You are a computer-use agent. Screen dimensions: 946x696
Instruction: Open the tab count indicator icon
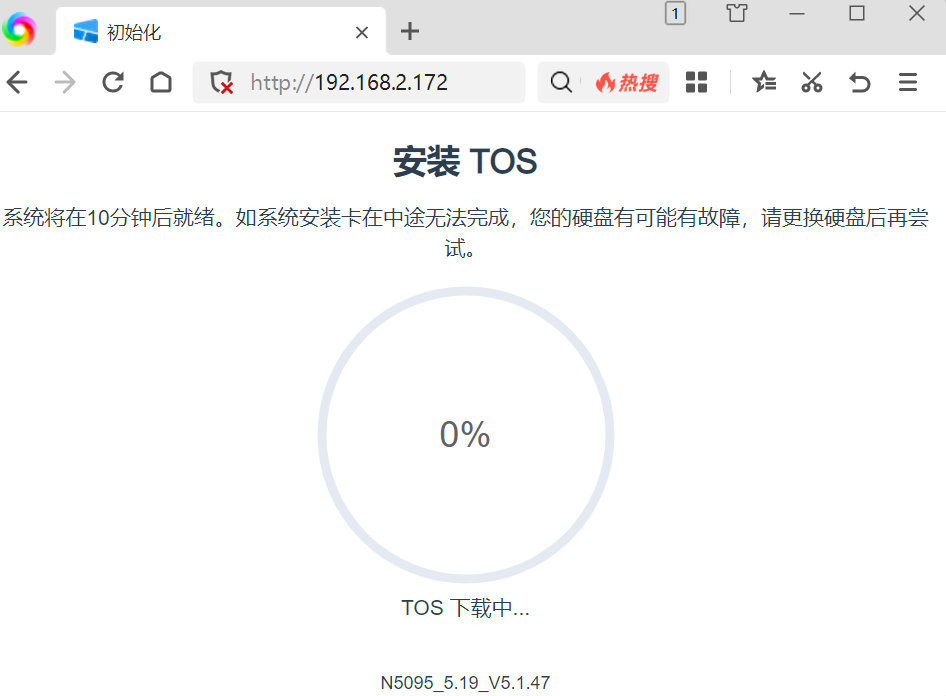tap(676, 13)
